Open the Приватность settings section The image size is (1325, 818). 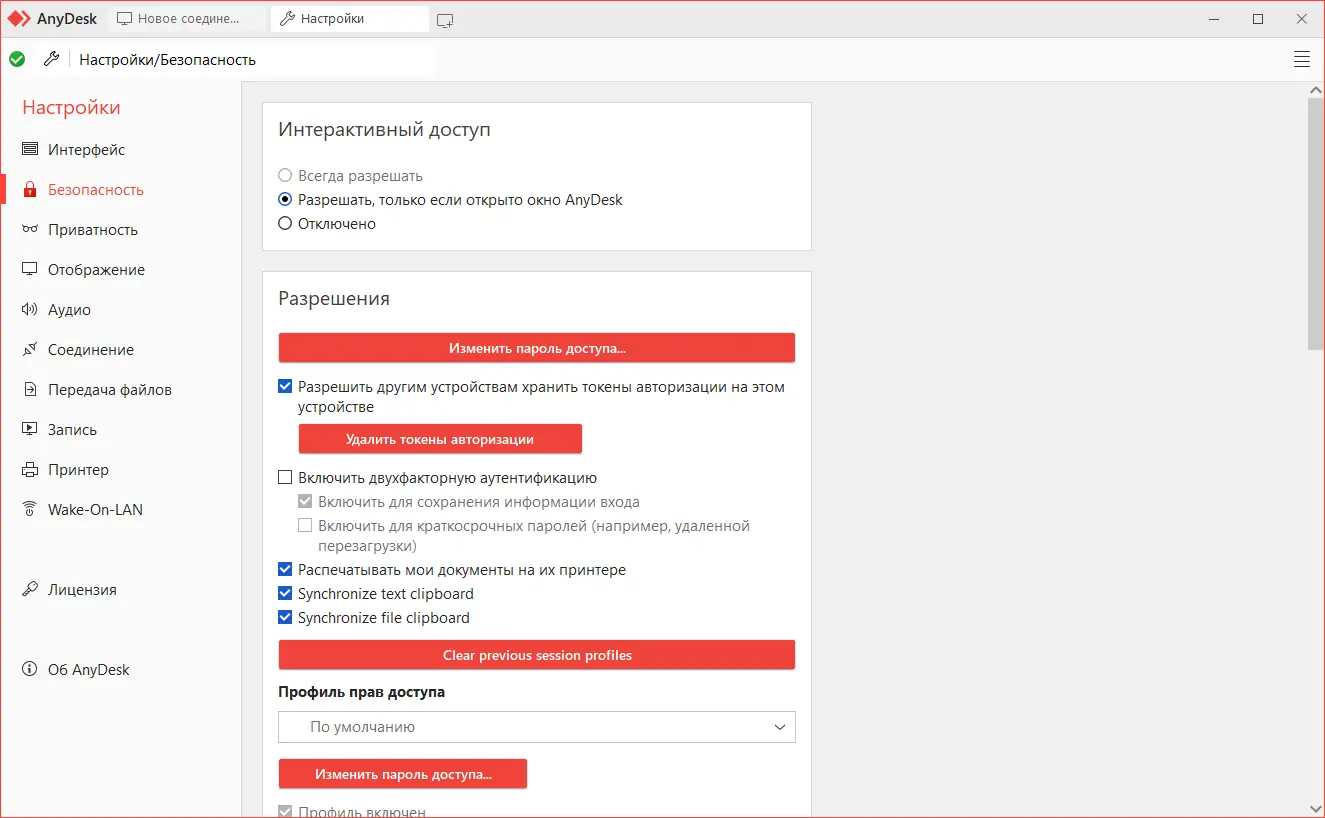(x=93, y=230)
